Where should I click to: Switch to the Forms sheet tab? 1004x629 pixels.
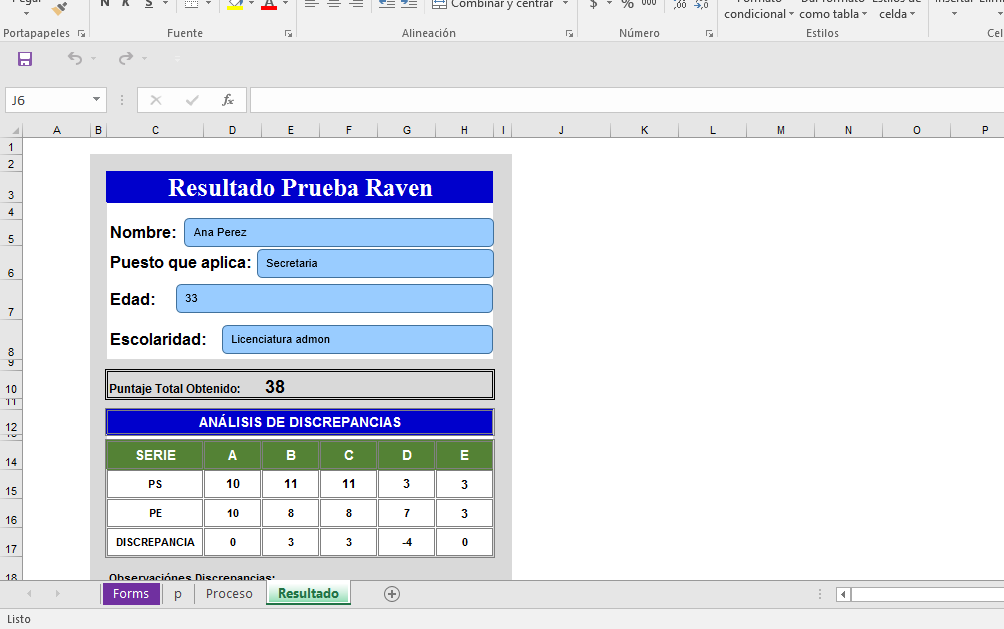(x=131, y=594)
